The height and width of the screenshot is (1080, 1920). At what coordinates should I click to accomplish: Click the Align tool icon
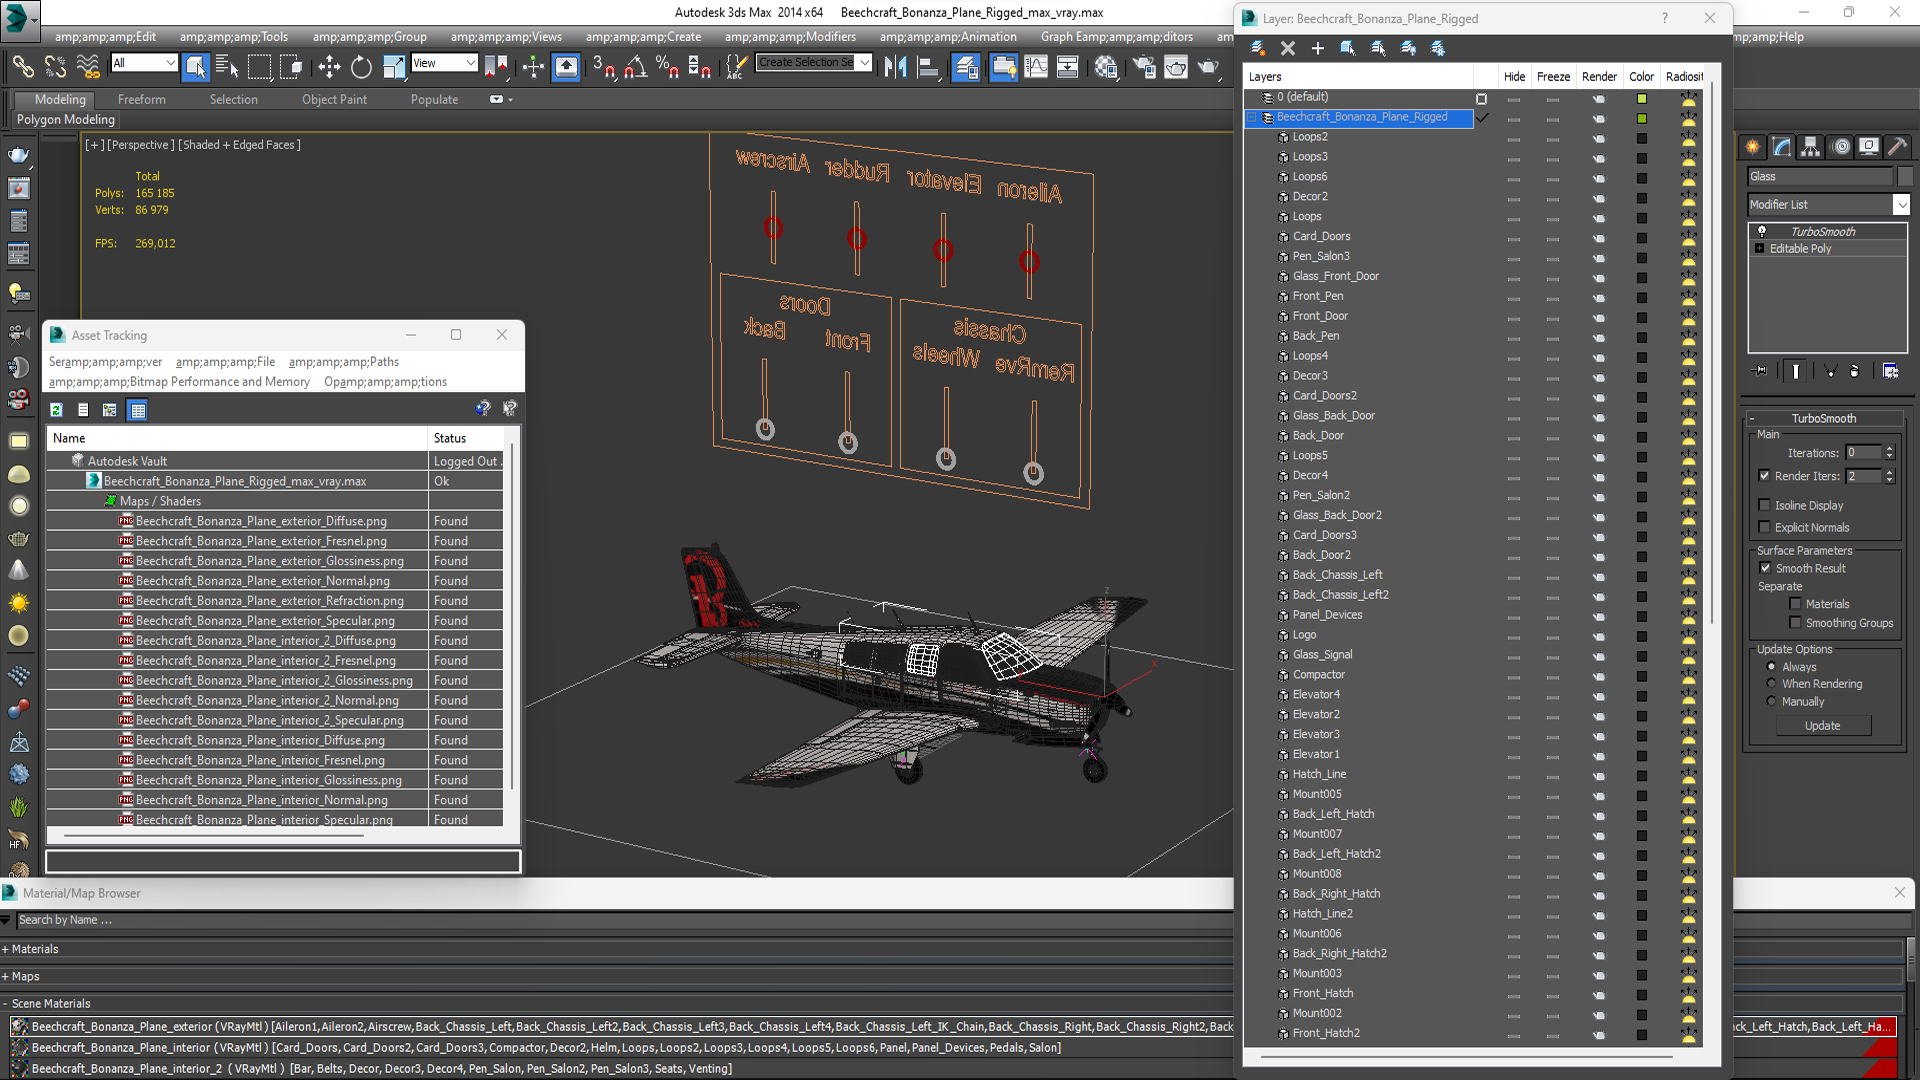928,66
